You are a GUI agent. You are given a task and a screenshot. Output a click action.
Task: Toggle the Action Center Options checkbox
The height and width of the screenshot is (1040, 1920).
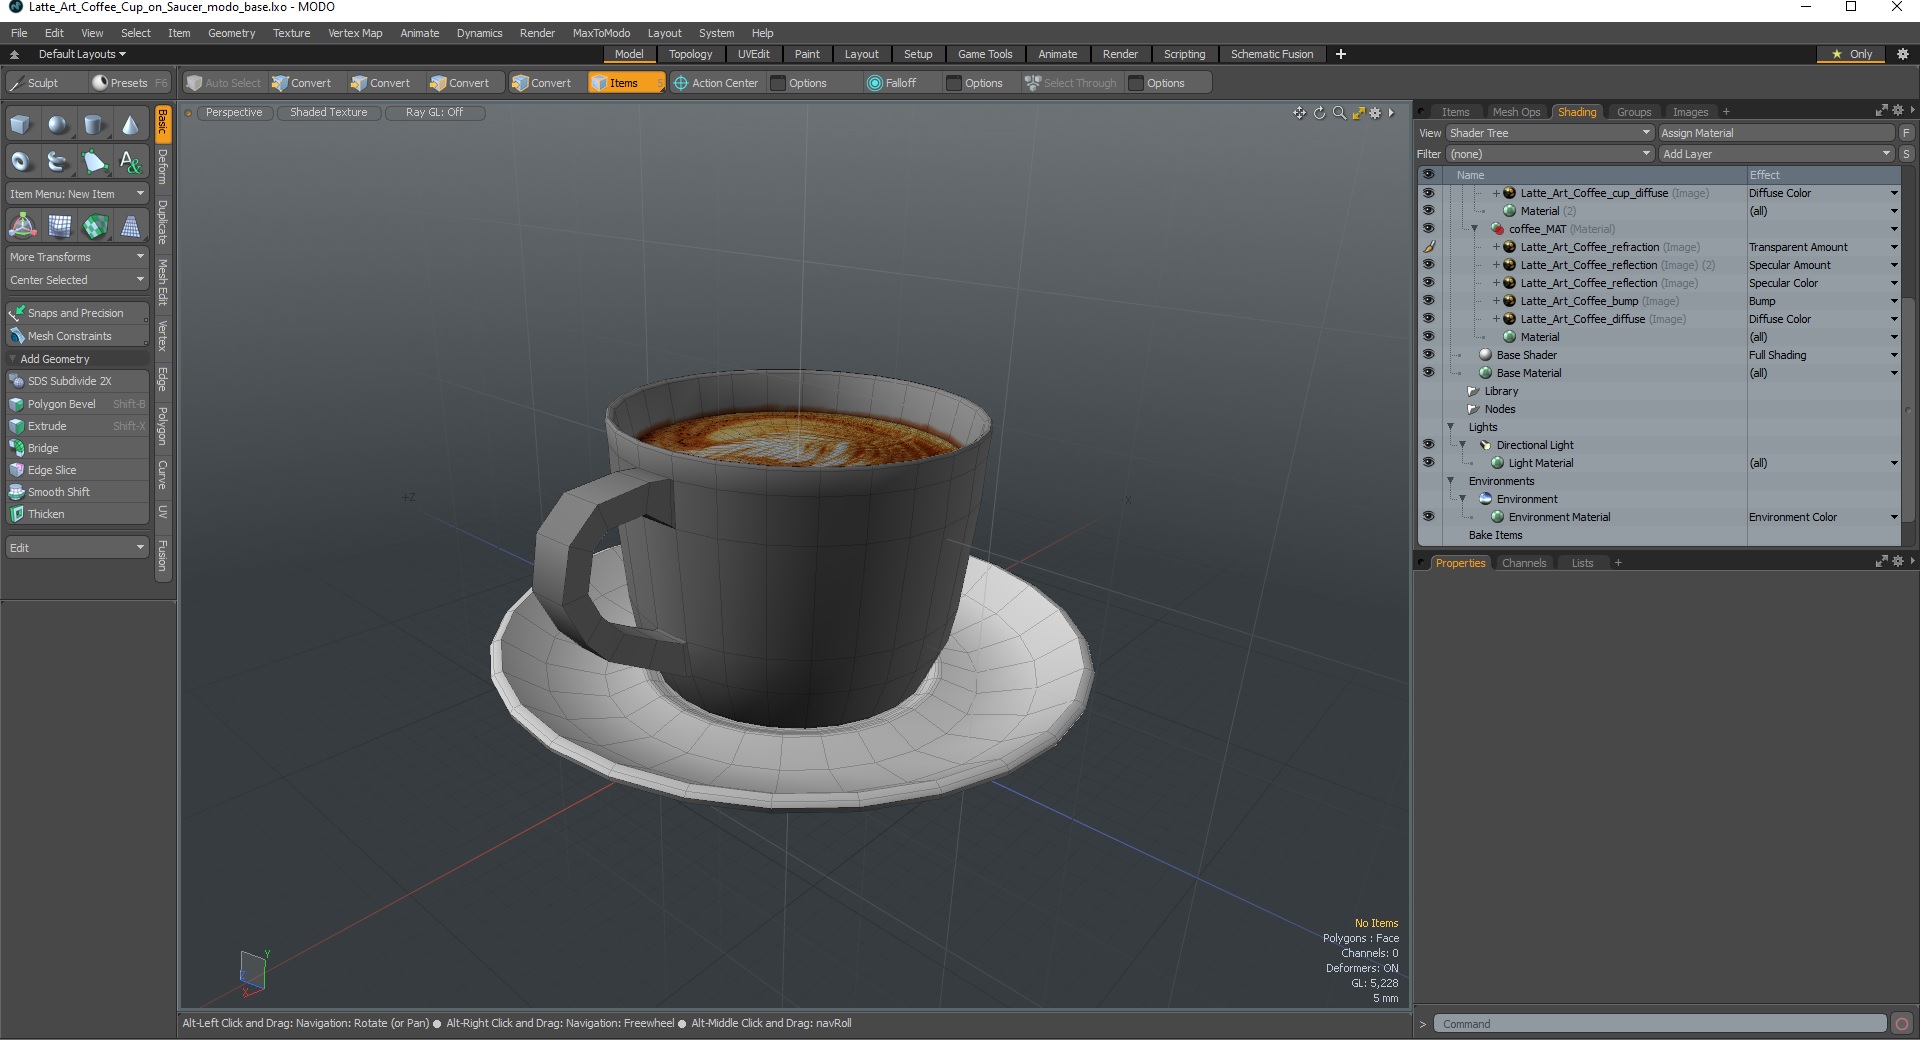pos(777,83)
